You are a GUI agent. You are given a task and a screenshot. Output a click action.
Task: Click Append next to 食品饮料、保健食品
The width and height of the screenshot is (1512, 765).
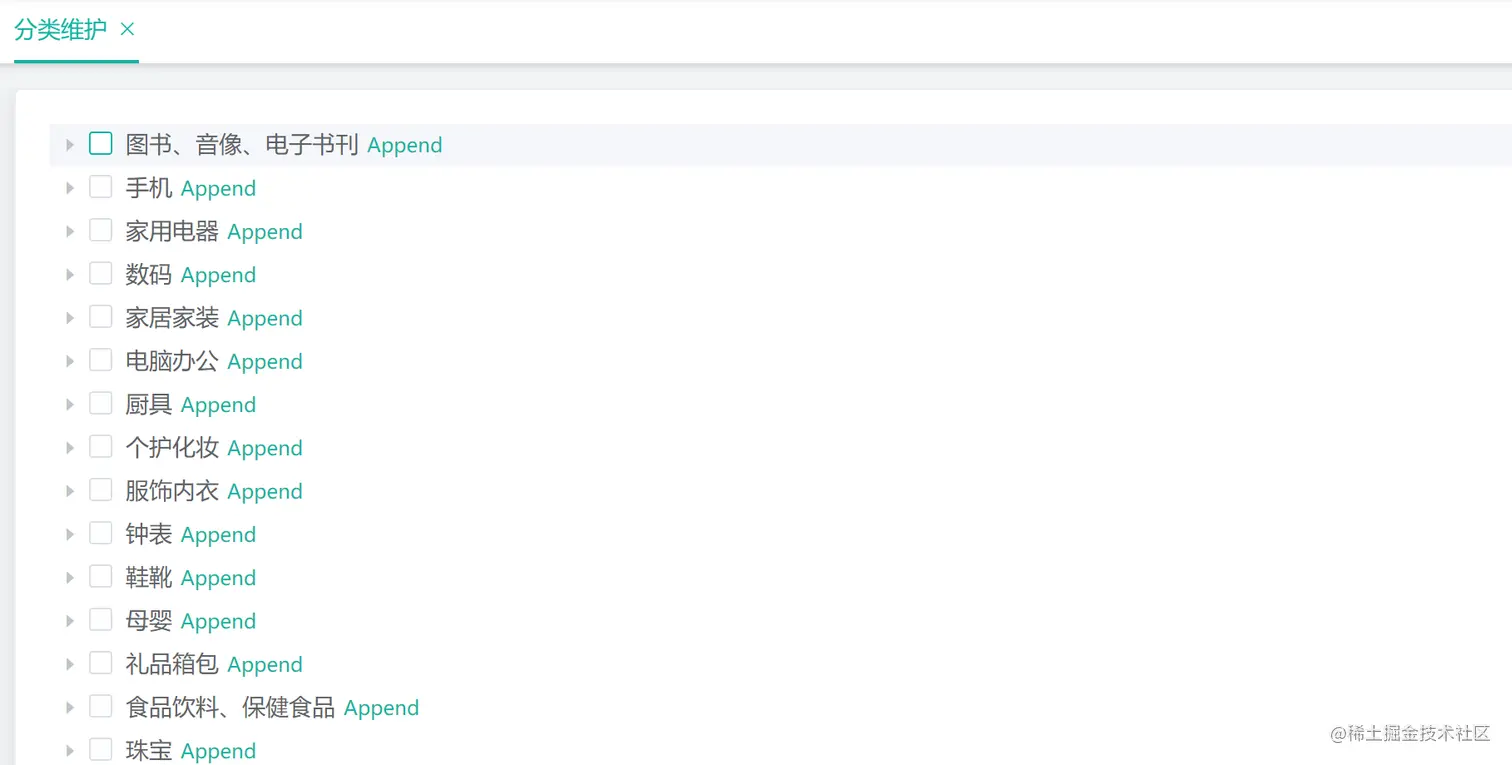click(382, 709)
